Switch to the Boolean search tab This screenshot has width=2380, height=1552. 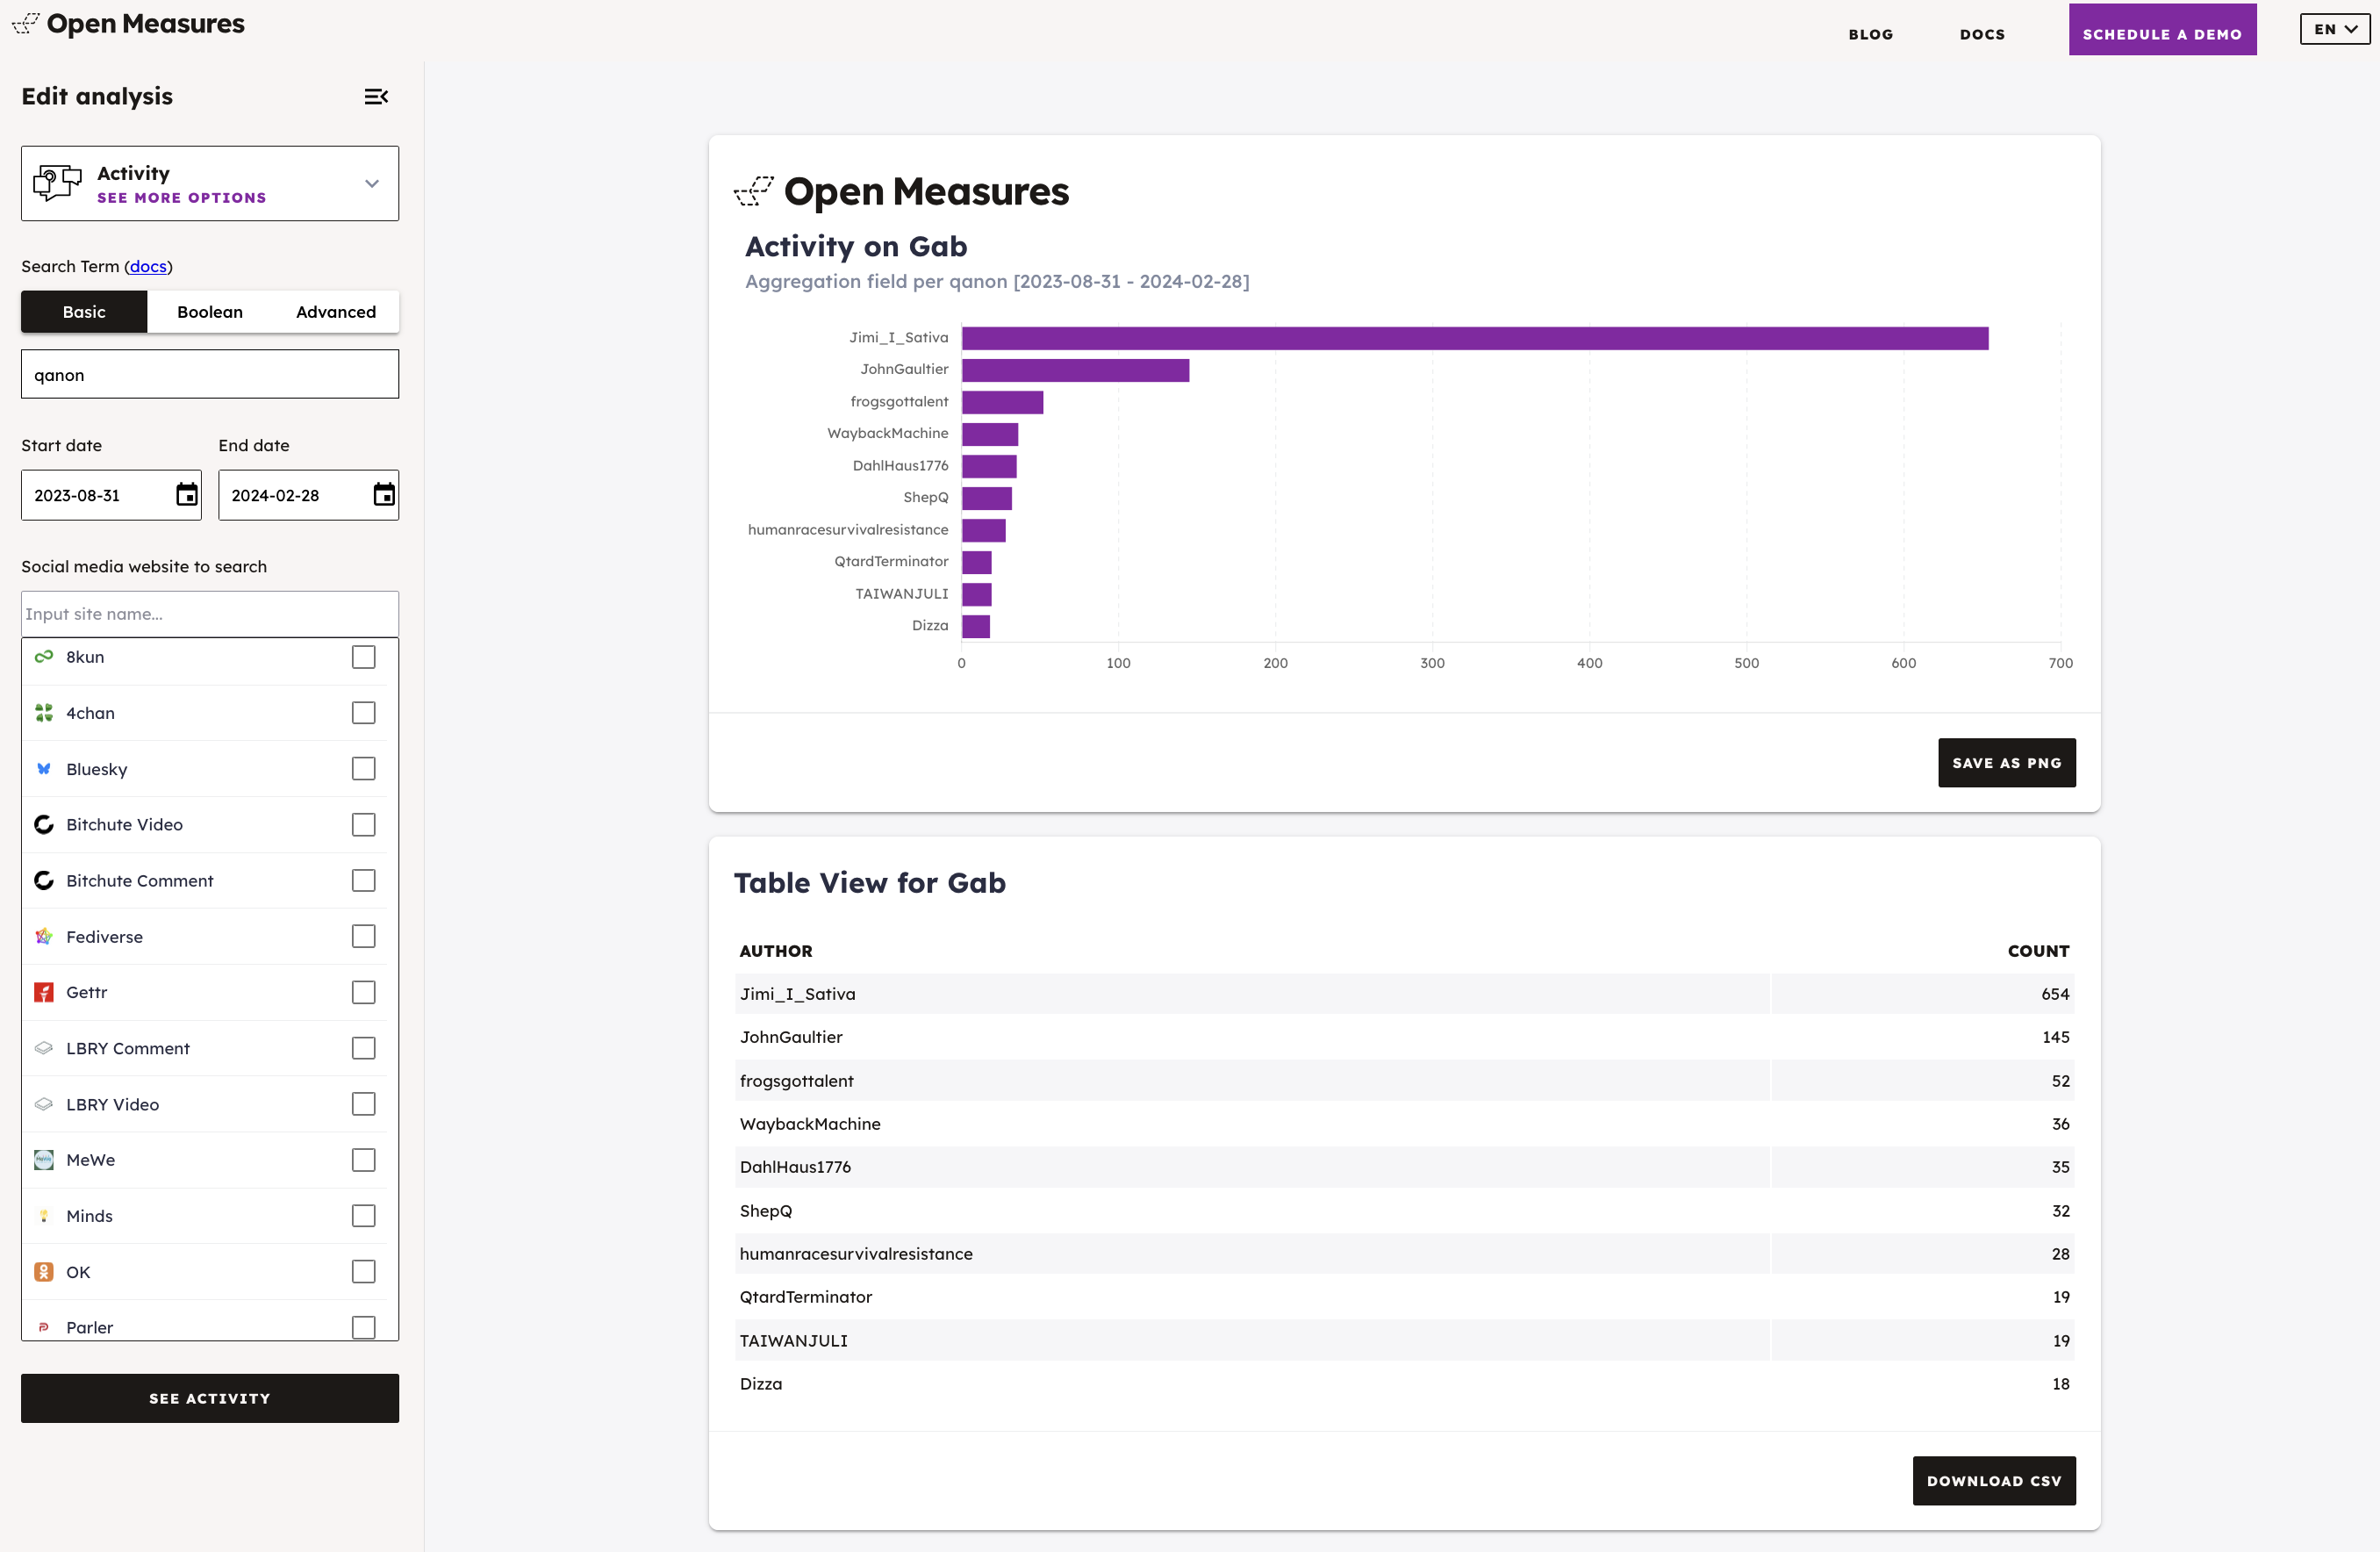click(x=210, y=312)
